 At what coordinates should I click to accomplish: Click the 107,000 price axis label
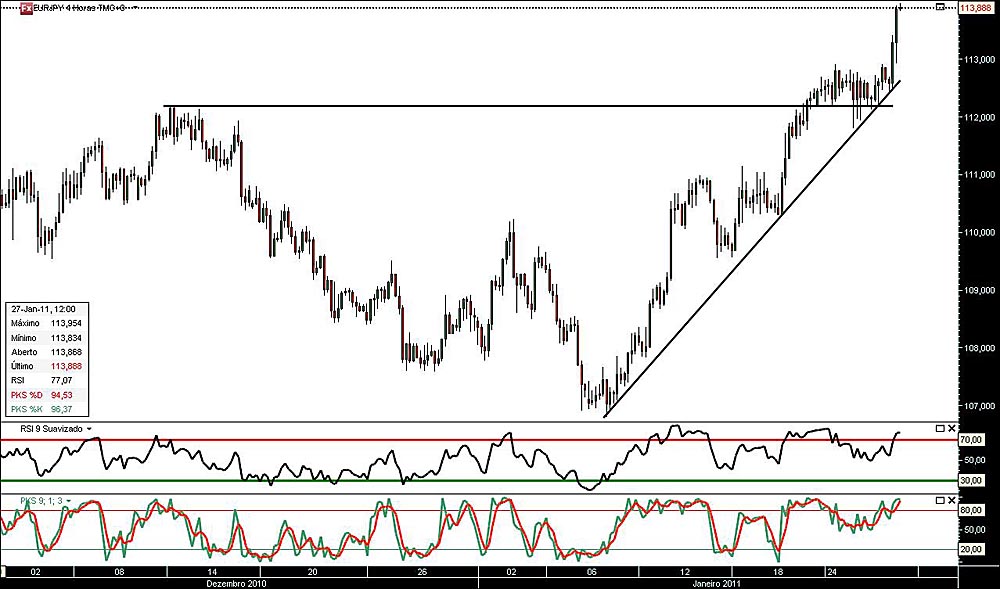coord(980,406)
